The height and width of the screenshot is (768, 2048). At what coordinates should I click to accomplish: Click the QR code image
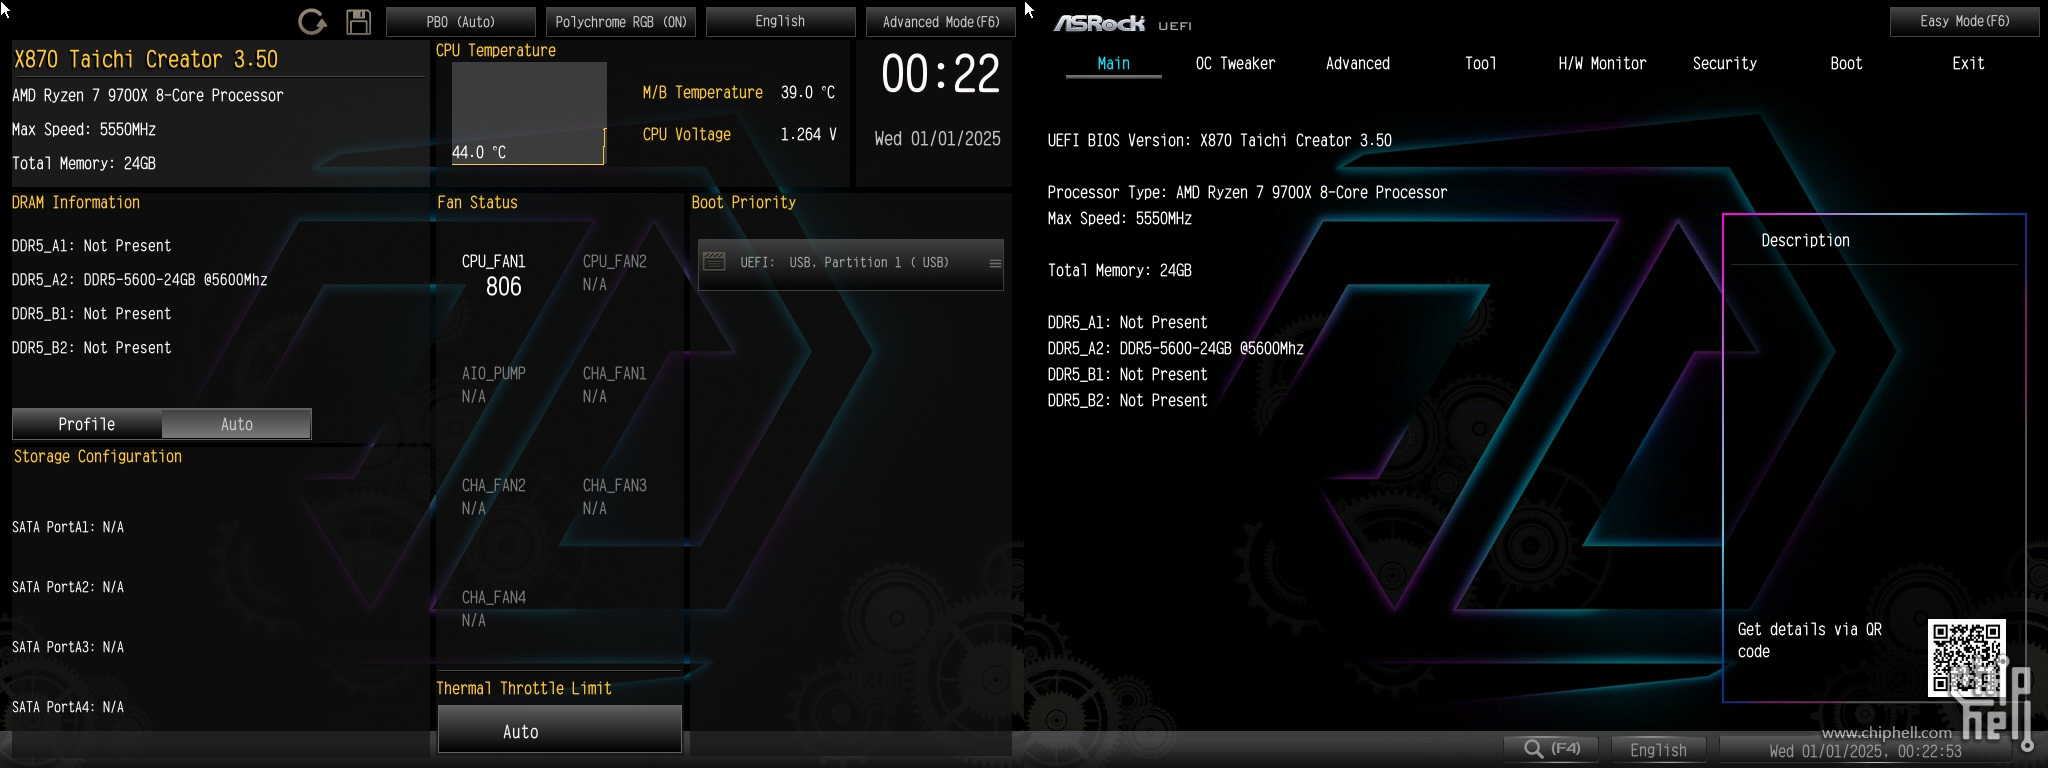tap(1966, 658)
